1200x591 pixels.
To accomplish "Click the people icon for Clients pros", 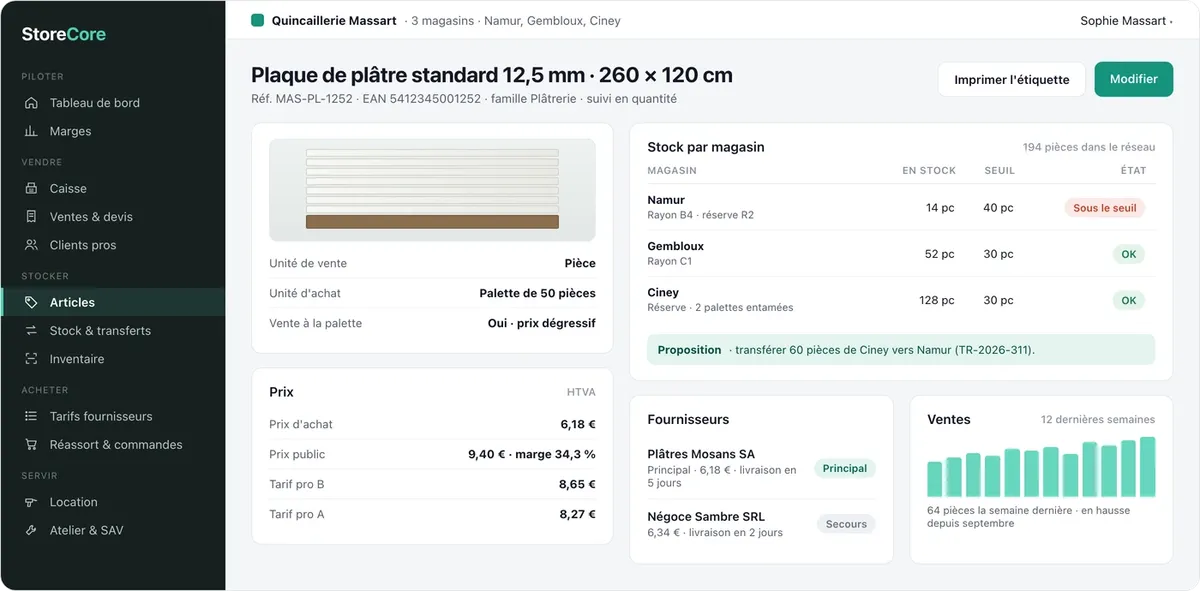I will tap(30, 245).
